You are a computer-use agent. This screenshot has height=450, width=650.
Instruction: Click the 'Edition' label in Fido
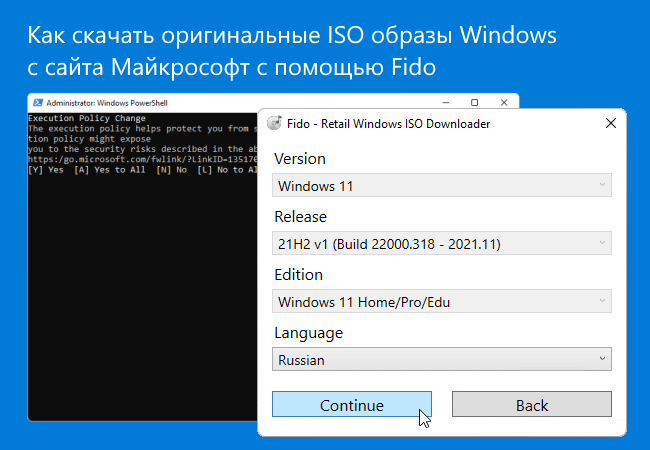point(298,275)
